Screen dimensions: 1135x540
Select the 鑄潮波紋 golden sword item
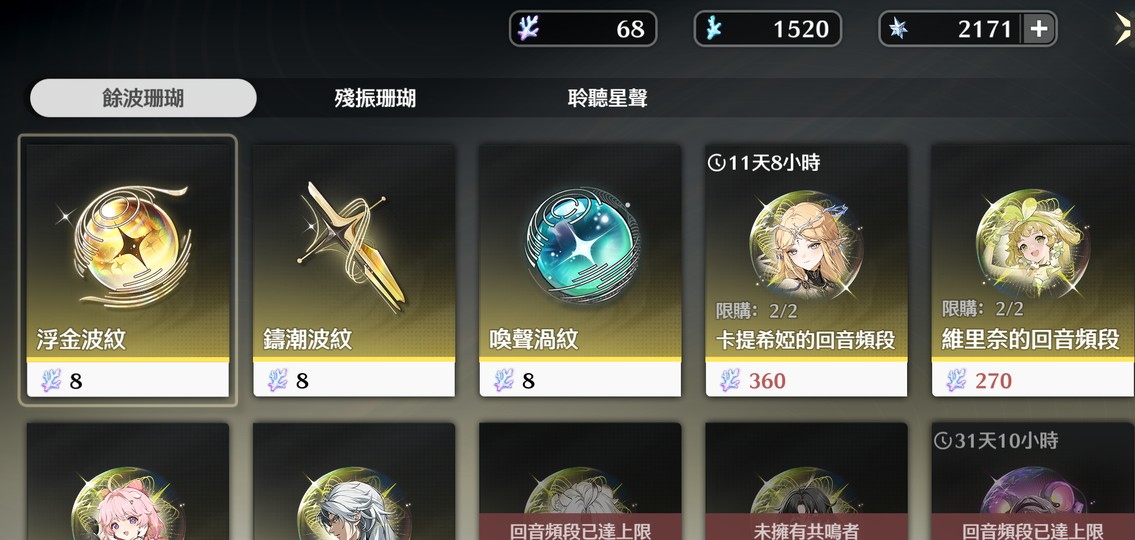pyautogui.click(x=354, y=270)
